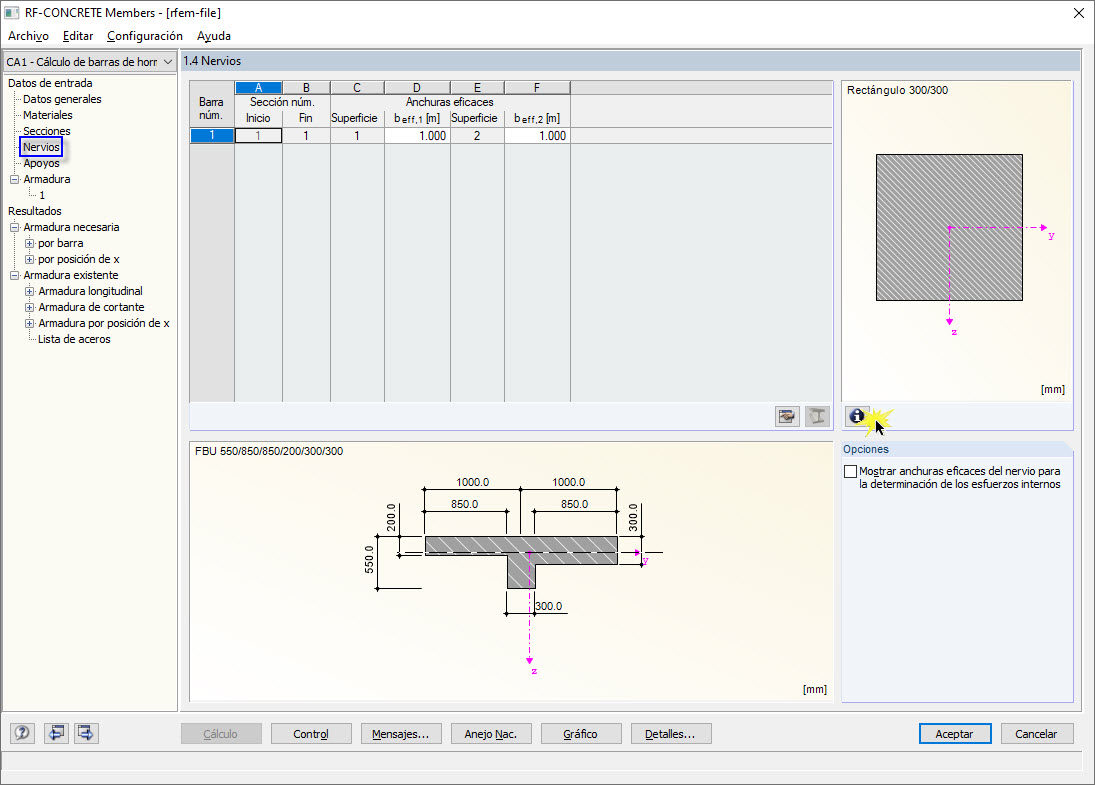
Task: Open the CA1 load case dropdown
Action: [x=165, y=61]
